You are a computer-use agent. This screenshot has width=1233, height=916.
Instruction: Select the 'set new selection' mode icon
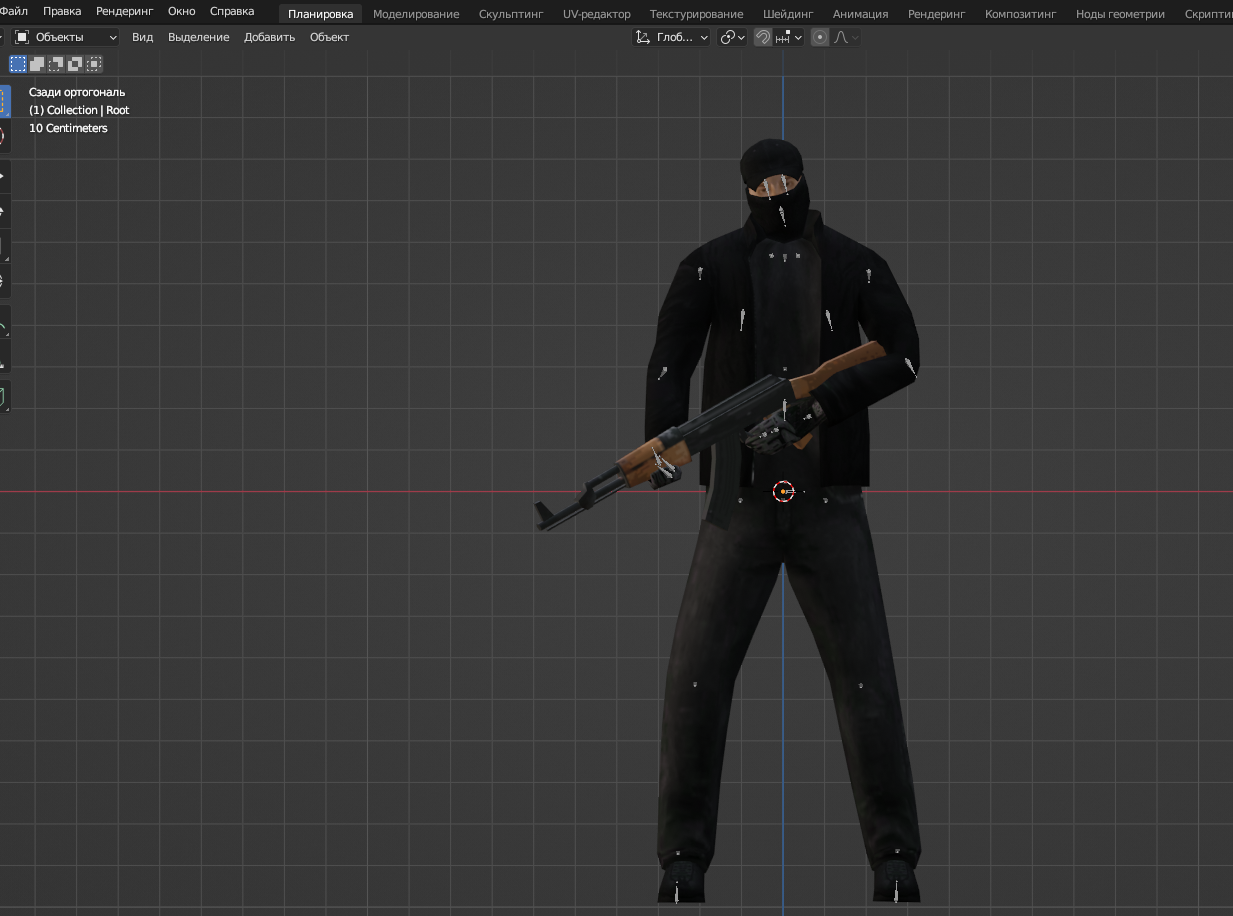[18, 64]
